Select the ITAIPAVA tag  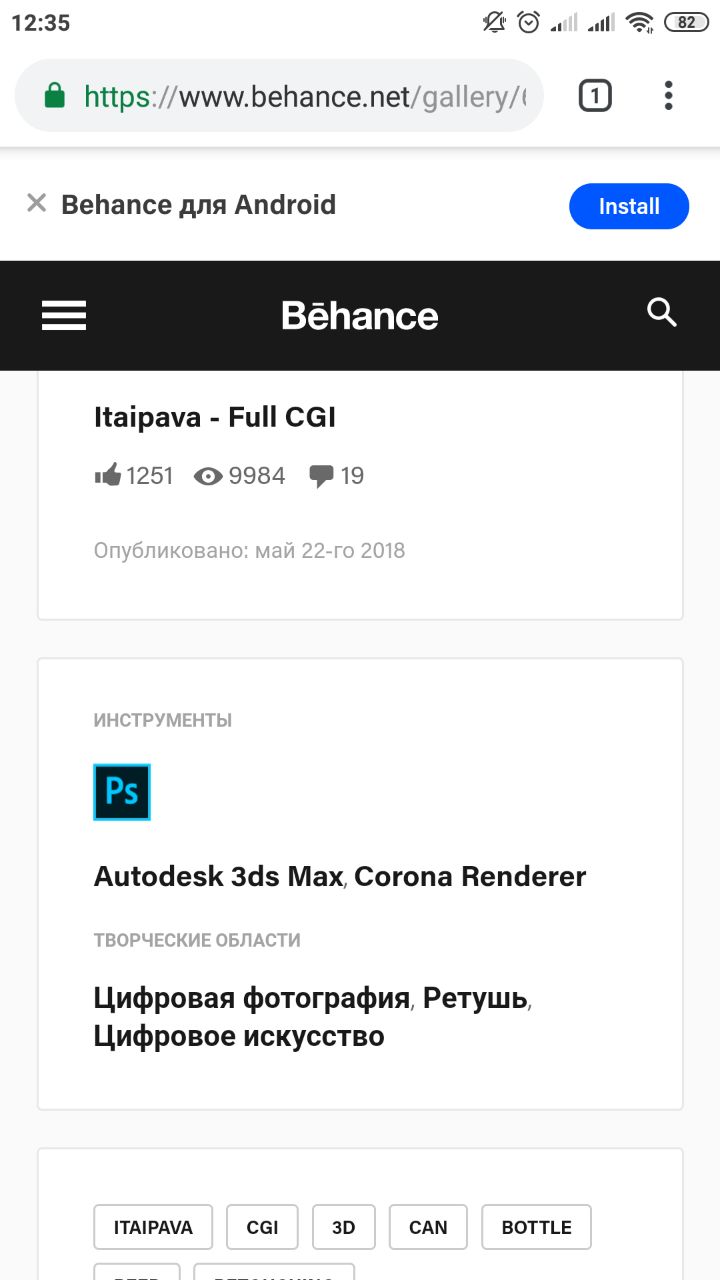pos(153,1227)
